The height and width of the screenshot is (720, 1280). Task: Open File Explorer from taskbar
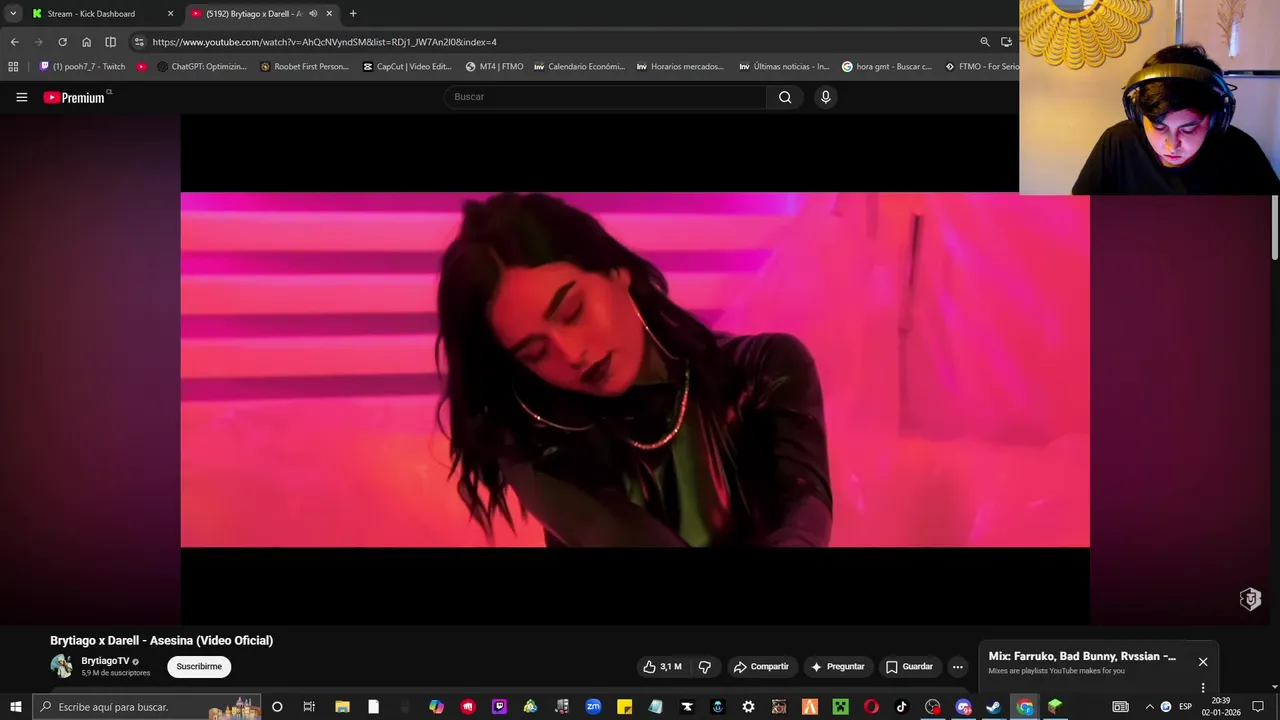(342, 707)
